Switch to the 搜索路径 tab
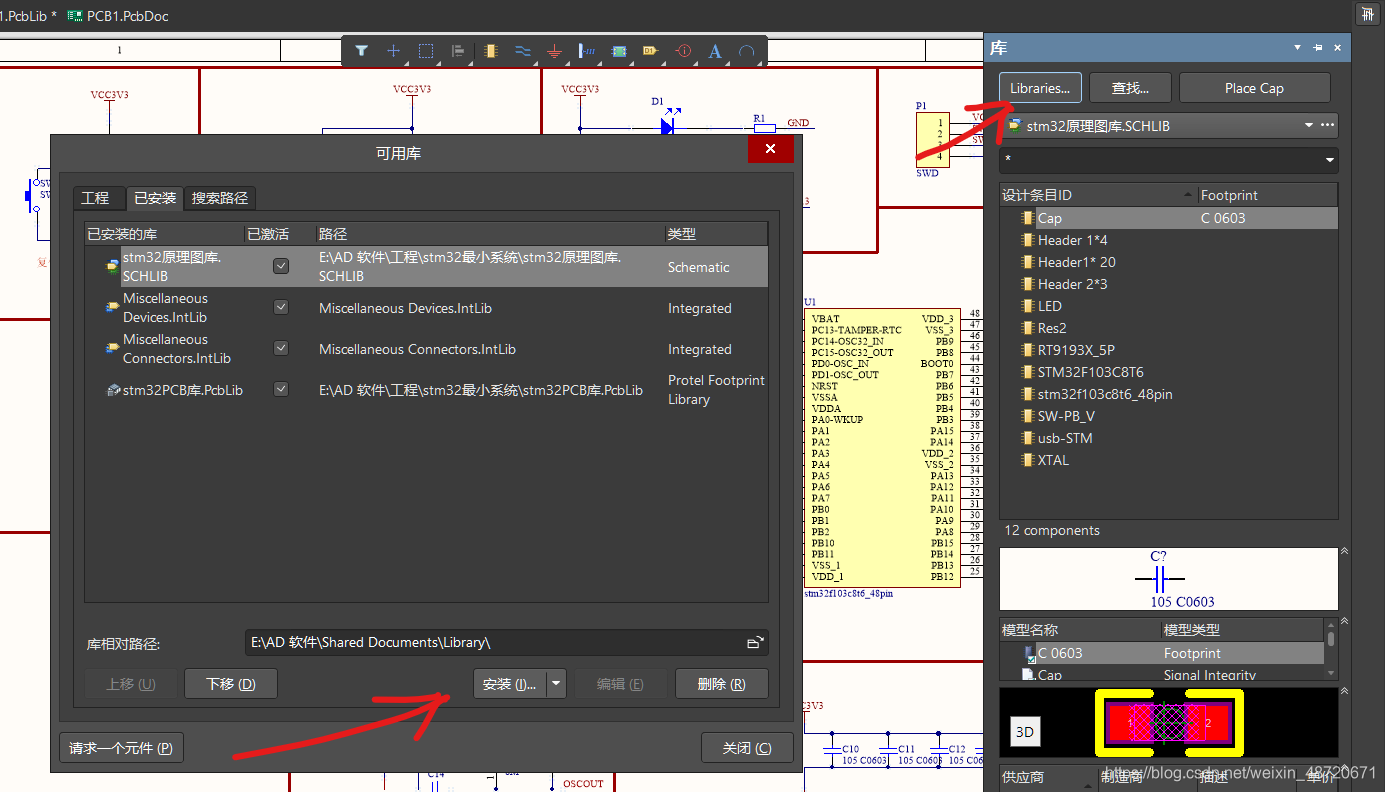Screen dimensions: 1385x792 pos(219,198)
